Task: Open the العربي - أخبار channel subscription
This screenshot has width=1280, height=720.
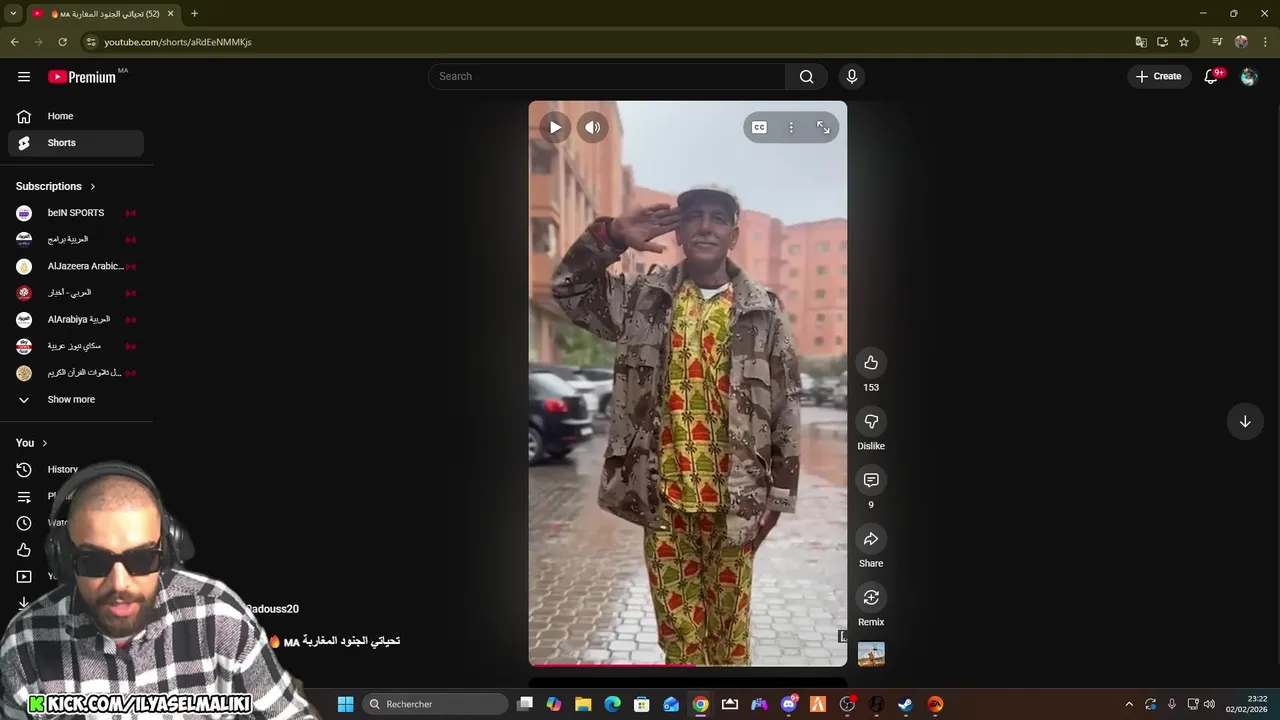Action: (76, 293)
